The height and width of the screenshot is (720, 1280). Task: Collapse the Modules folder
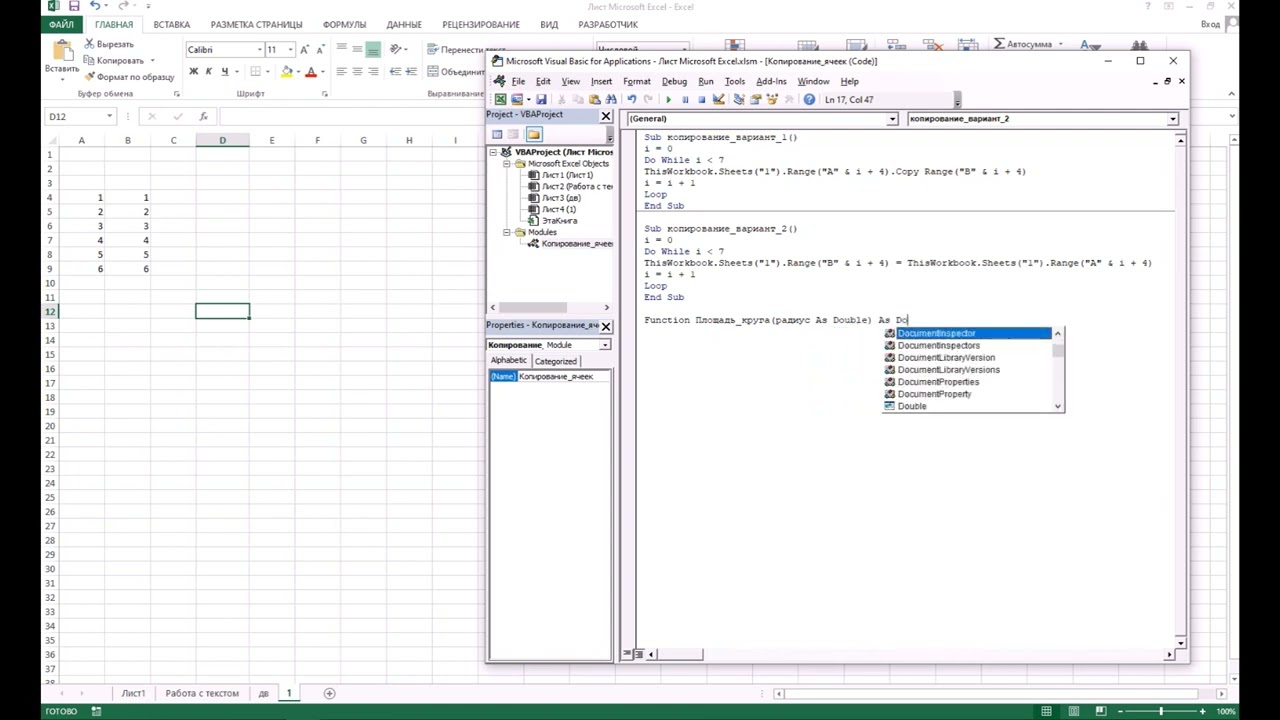click(x=507, y=232)
